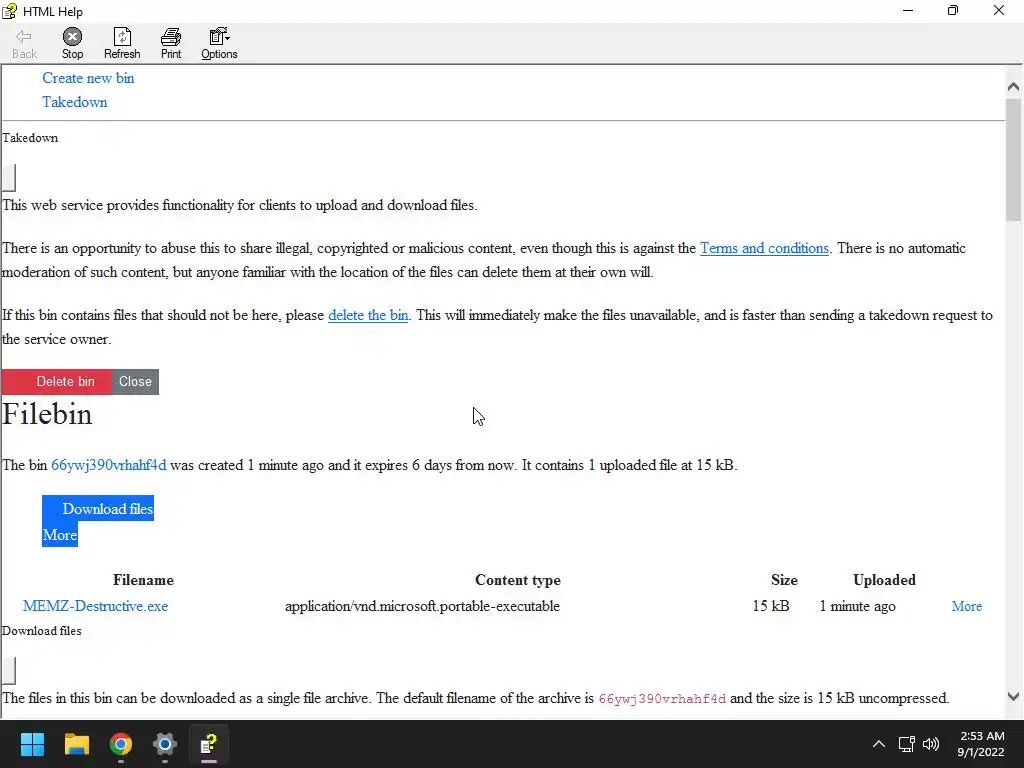Viewport: 1024px width, 768px height.
Task: Click the Filebin heading
Action: point(47,415)
